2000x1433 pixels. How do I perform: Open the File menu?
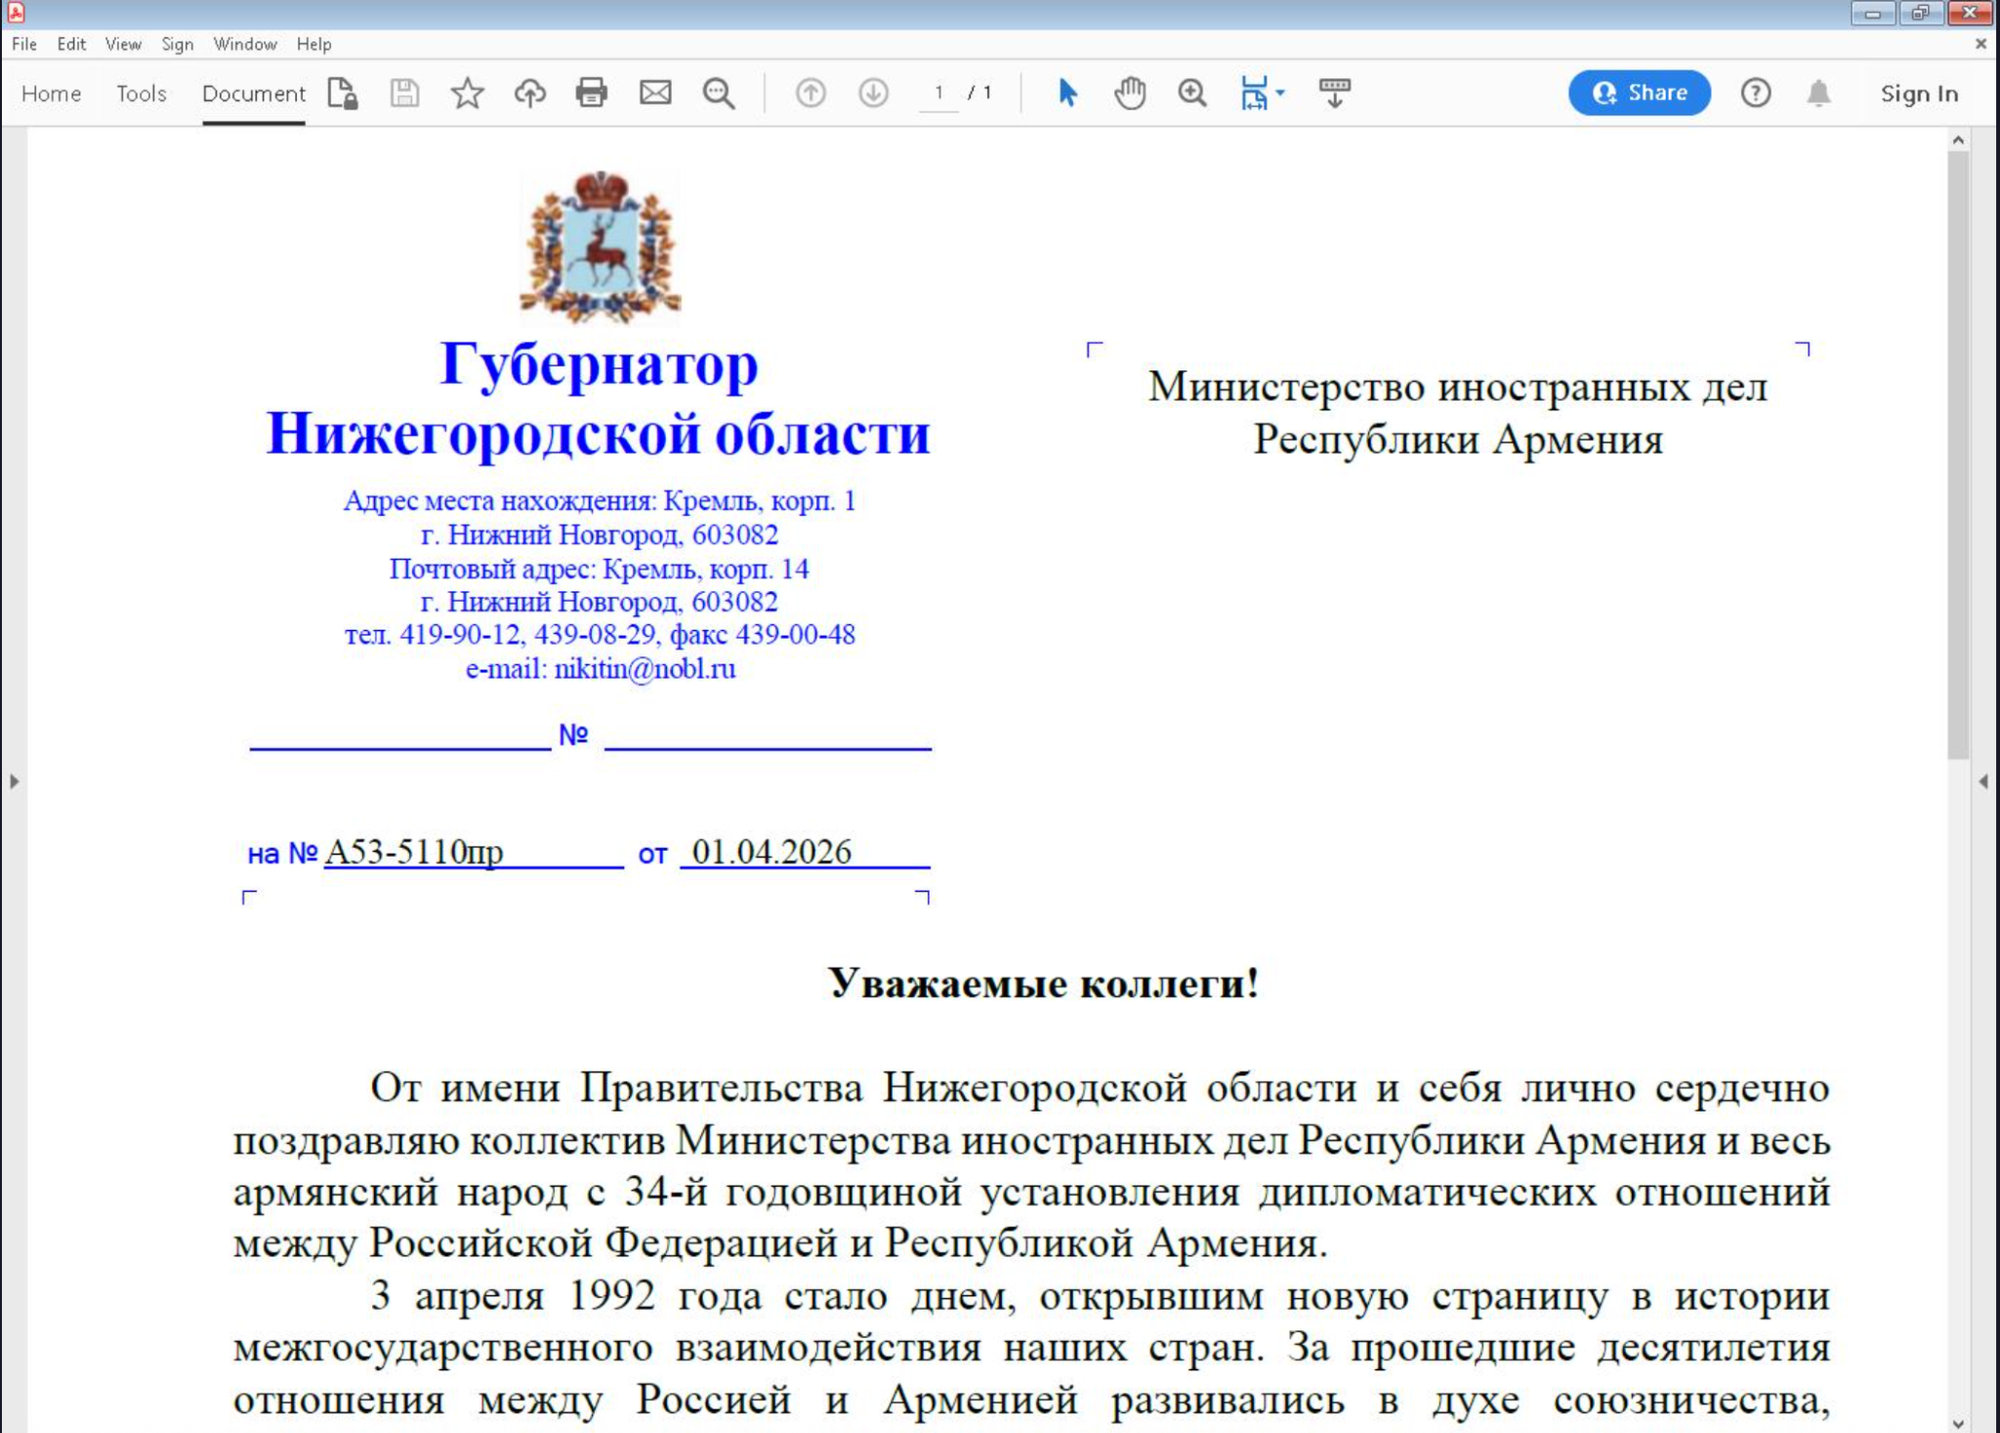(24, 44)
